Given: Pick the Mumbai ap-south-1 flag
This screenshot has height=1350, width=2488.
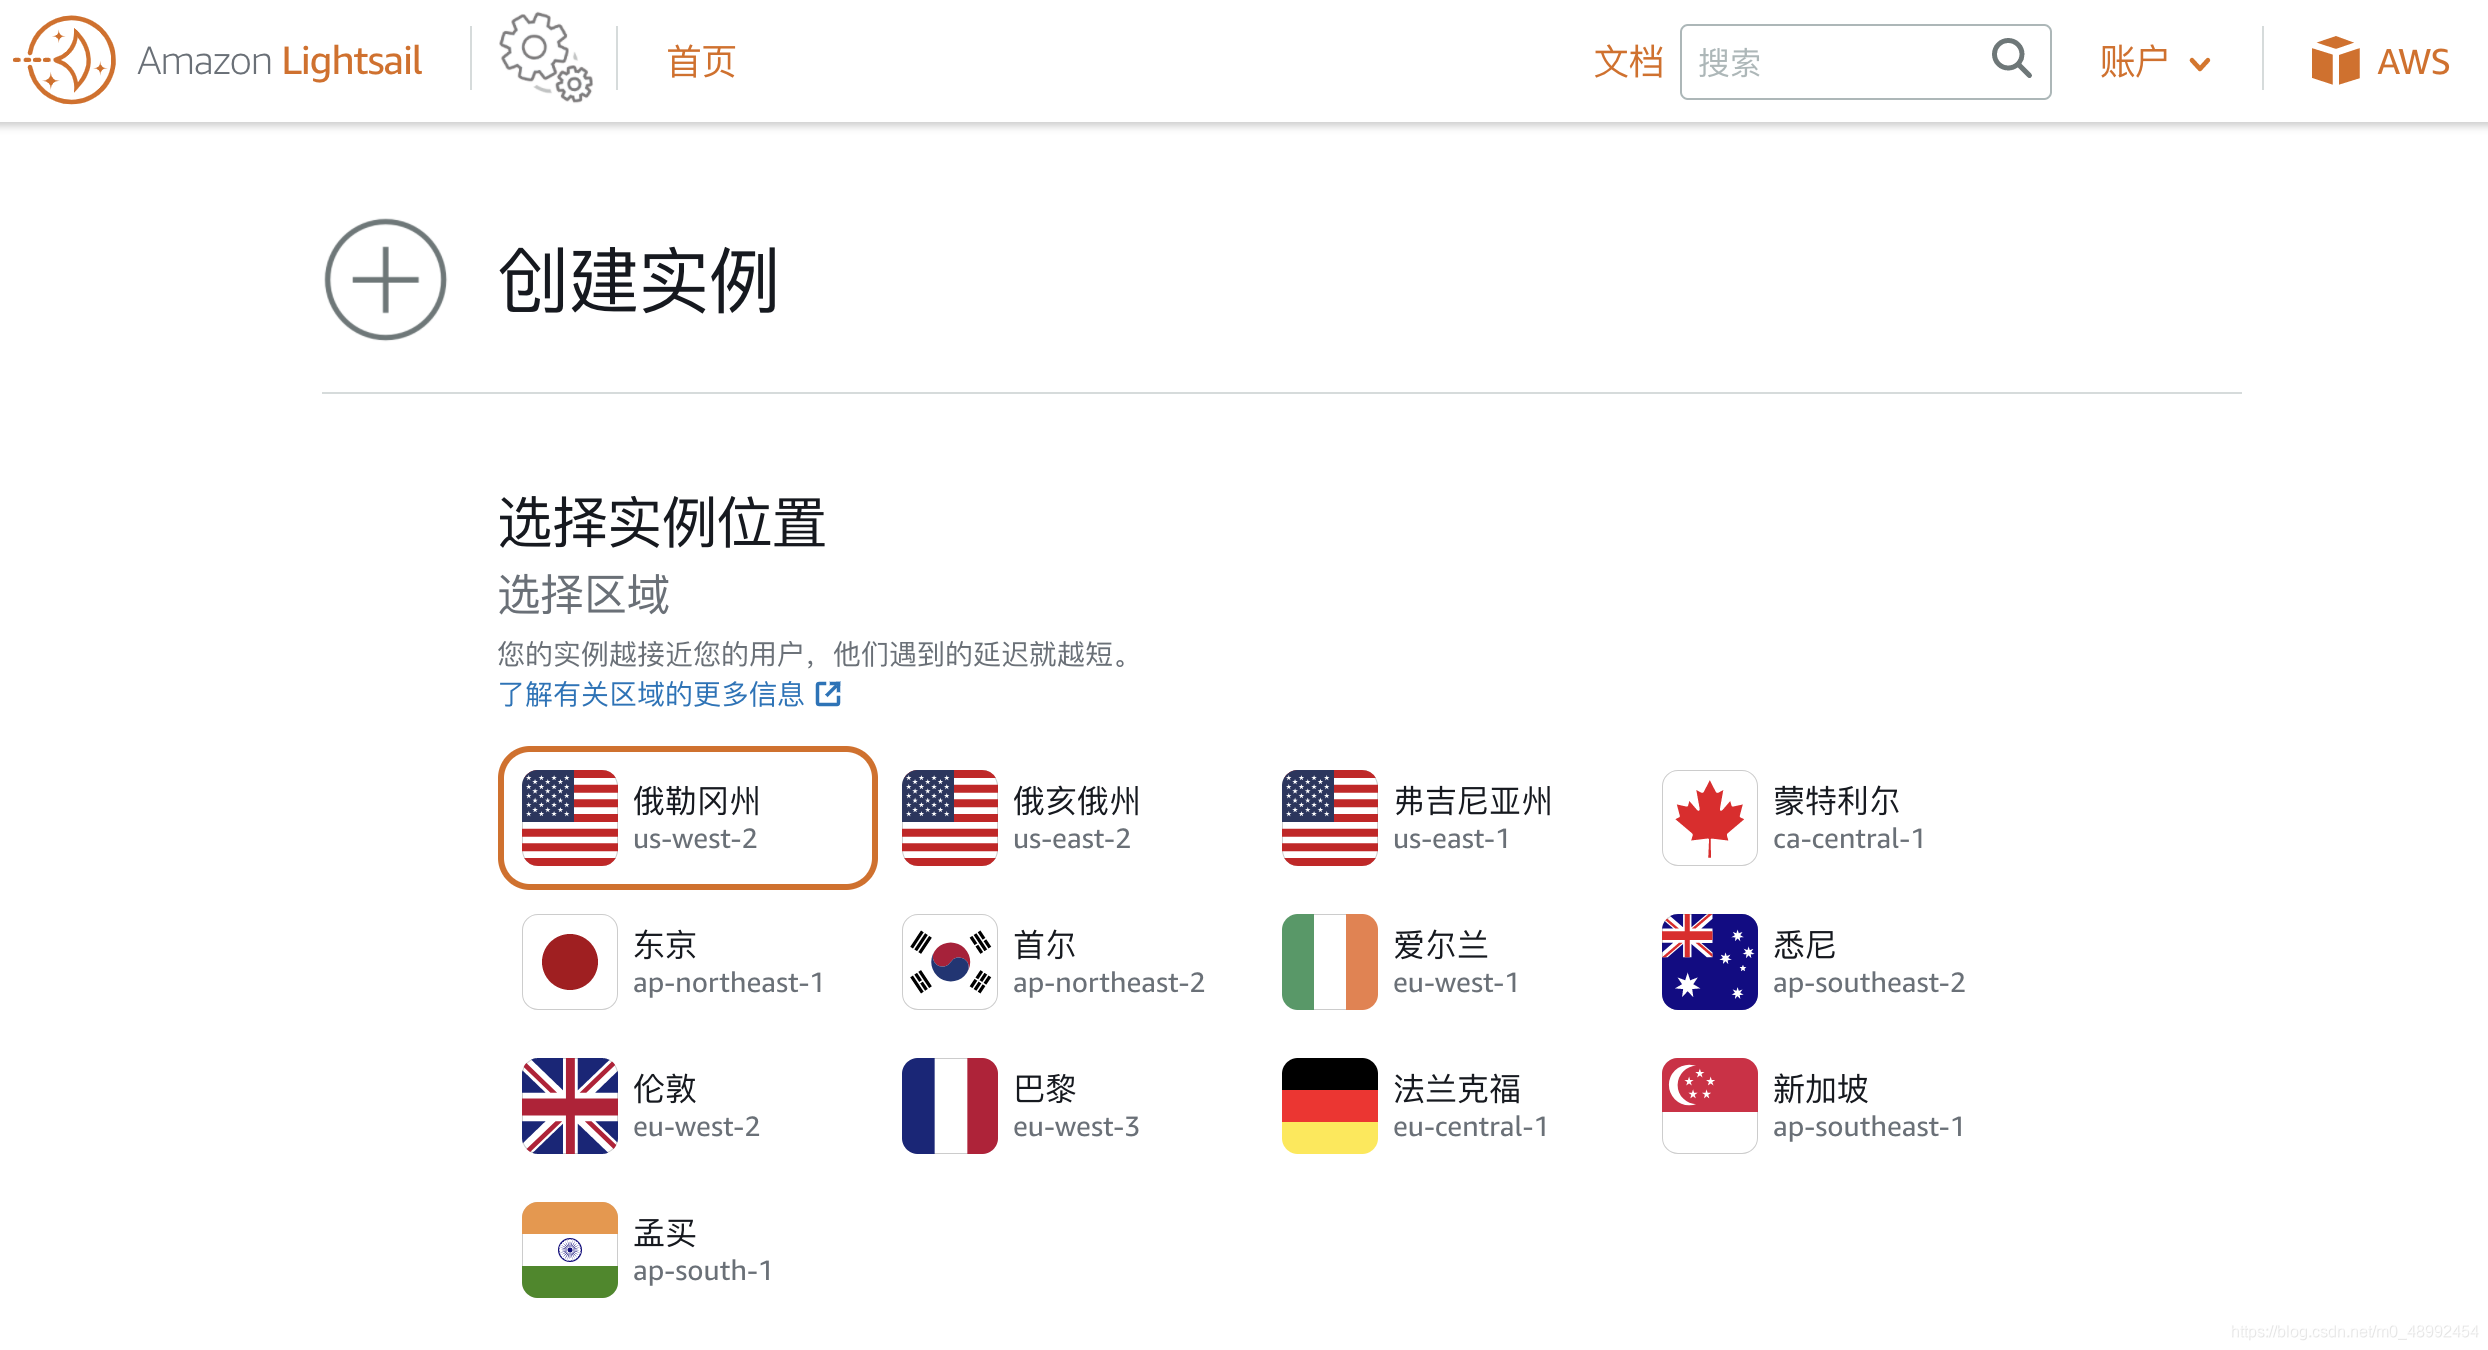Looking at the screenshot, I should (569, 1250).
